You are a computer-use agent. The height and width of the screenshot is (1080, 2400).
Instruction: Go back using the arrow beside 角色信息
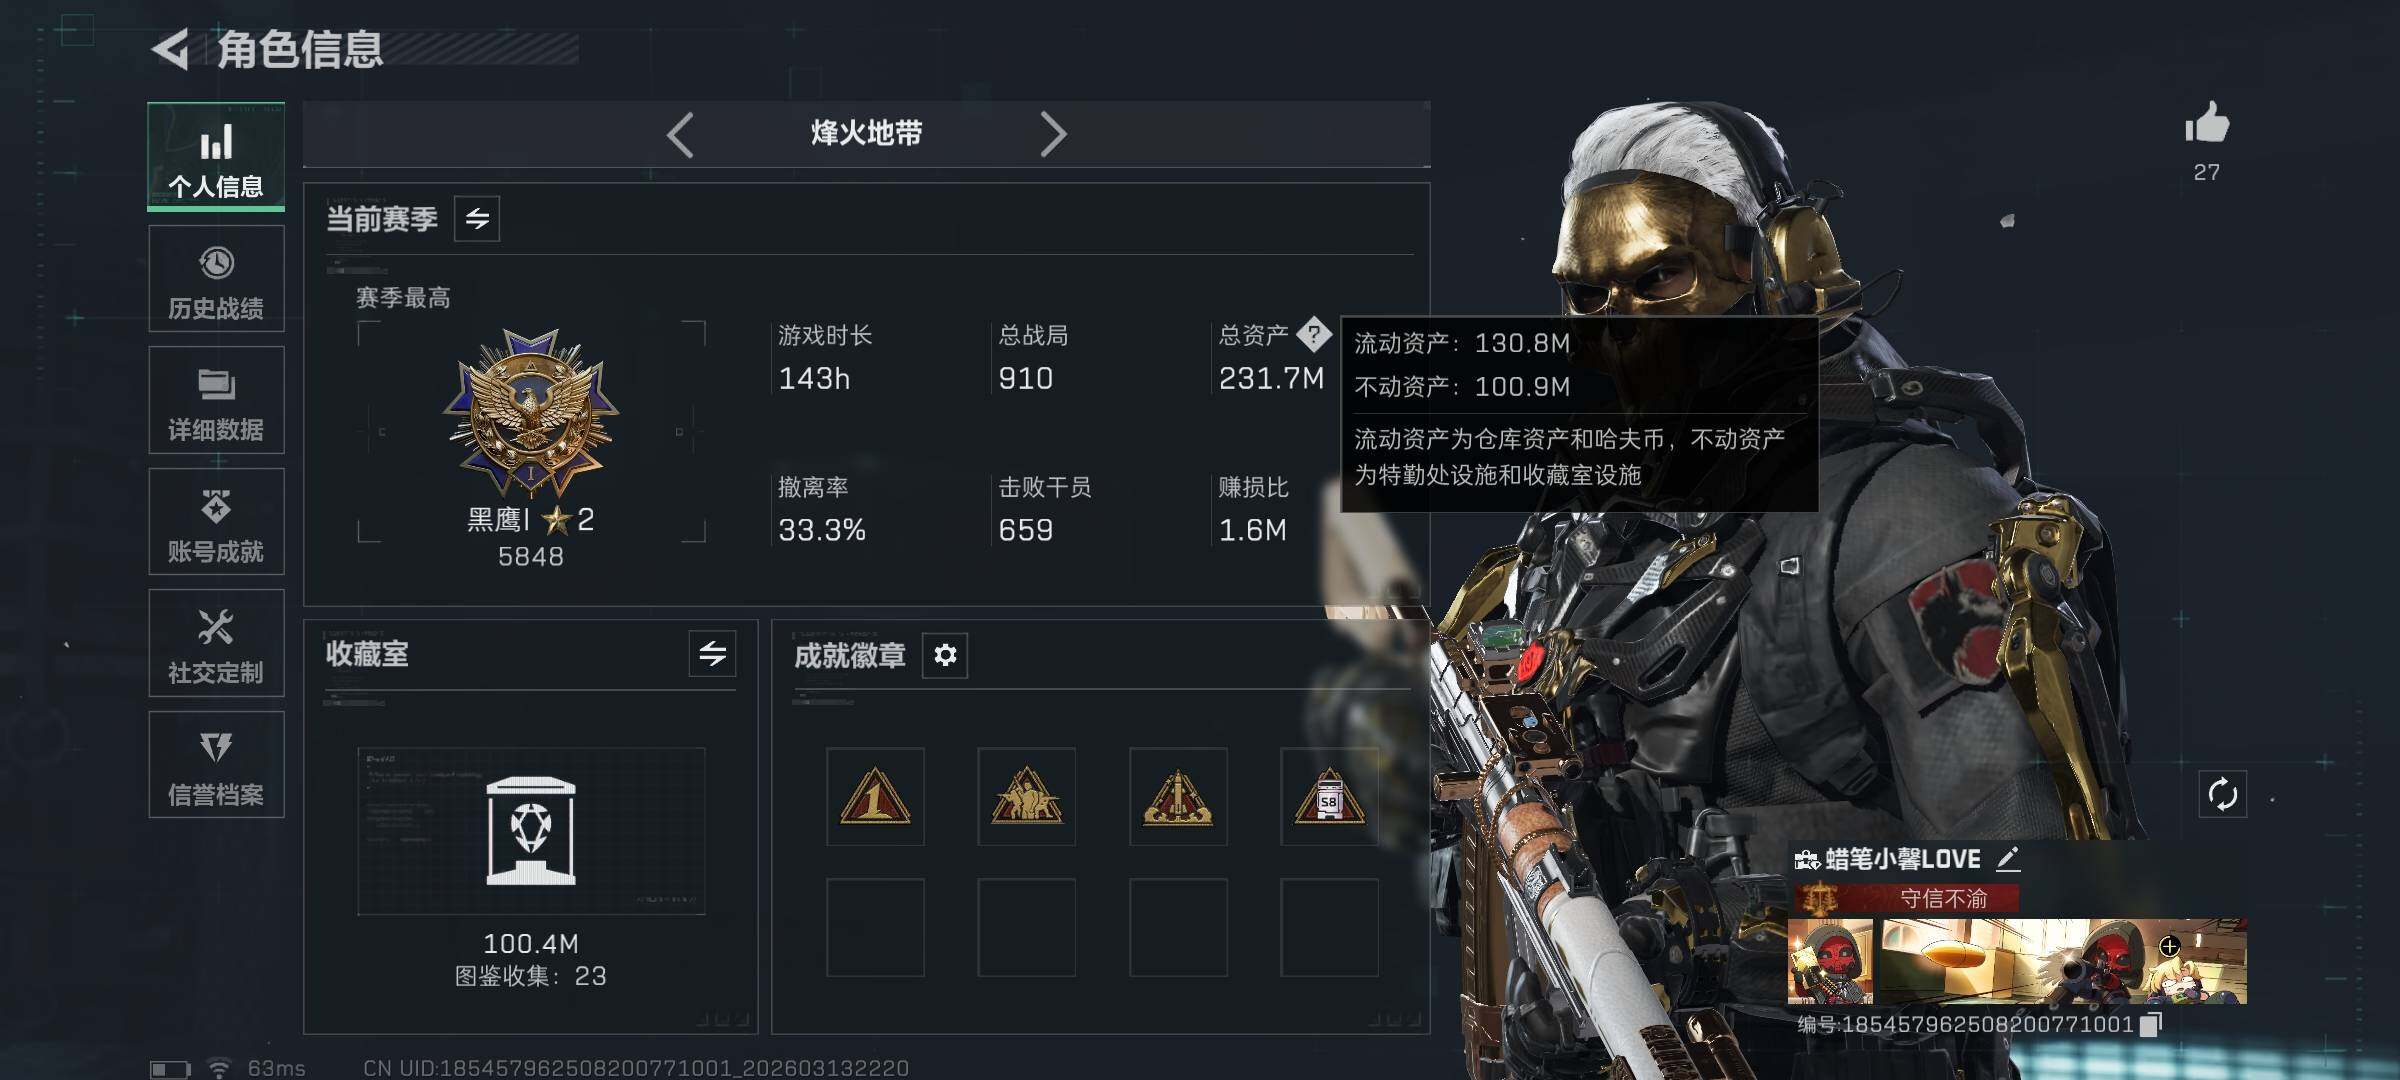[171, 49]
